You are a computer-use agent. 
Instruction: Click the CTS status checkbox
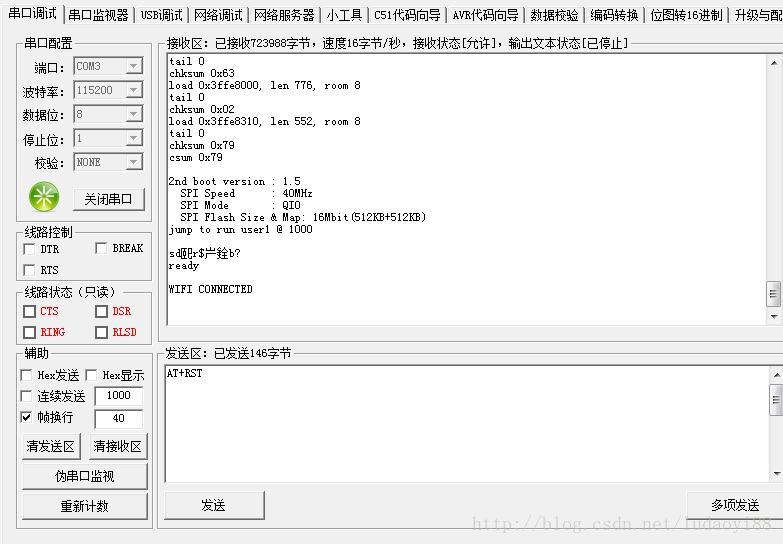[x=29, y=311]
